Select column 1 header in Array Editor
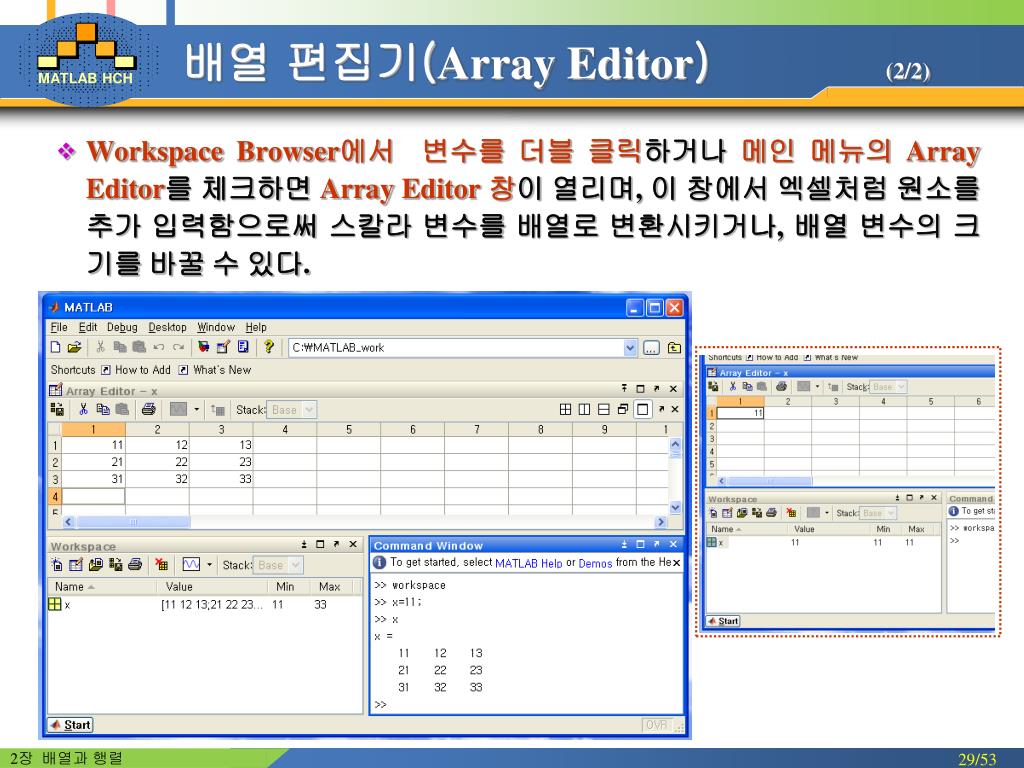 [x=93, y=429]
